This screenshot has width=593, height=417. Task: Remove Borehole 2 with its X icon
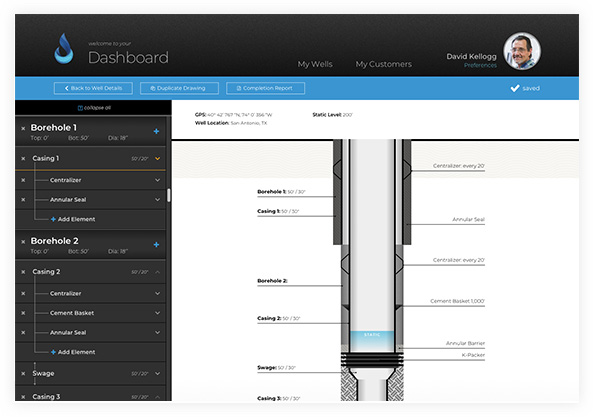pyautogui.click(x=23, y=242)
